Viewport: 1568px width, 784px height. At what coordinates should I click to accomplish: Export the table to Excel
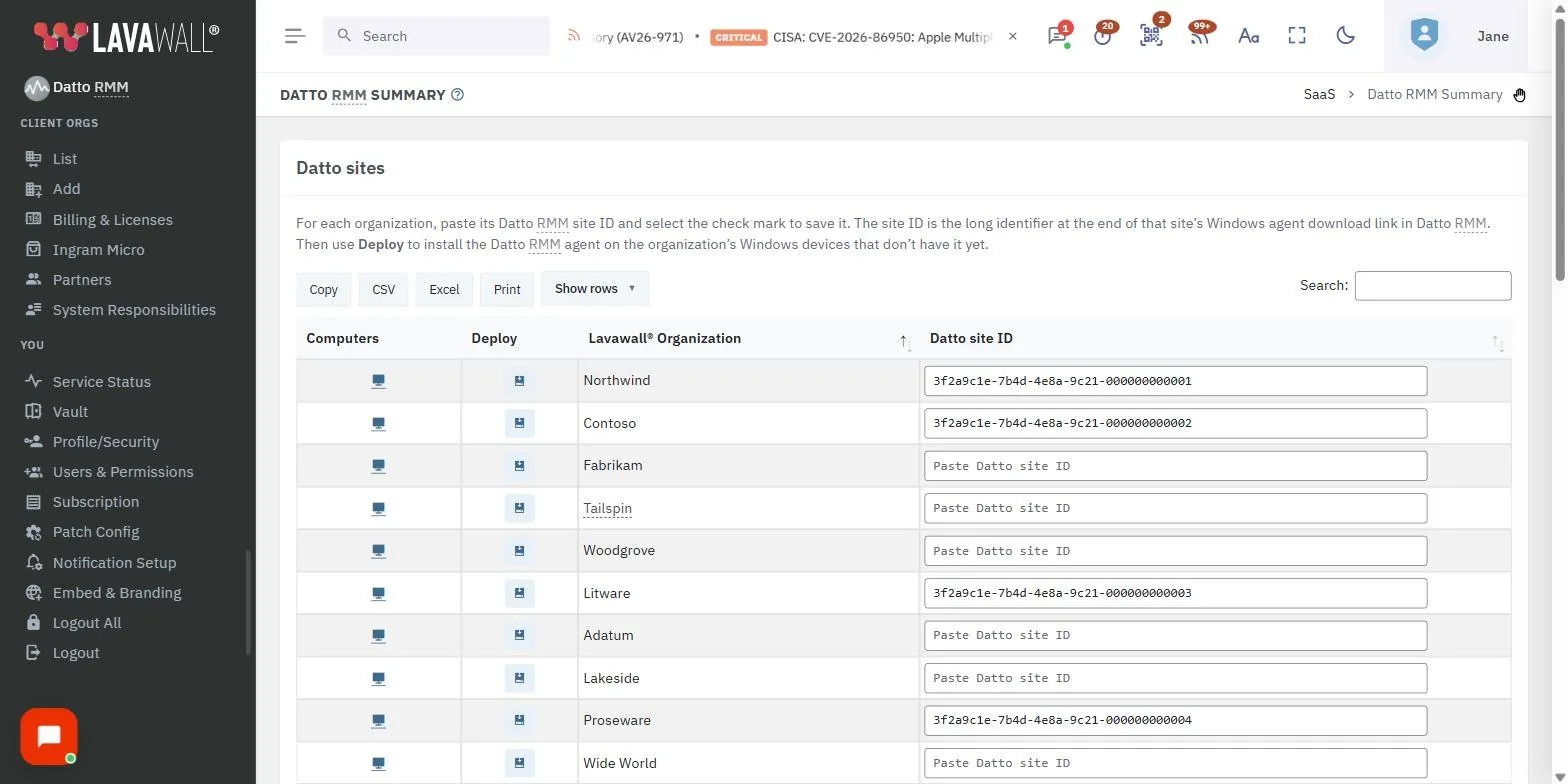coord(444,289)
